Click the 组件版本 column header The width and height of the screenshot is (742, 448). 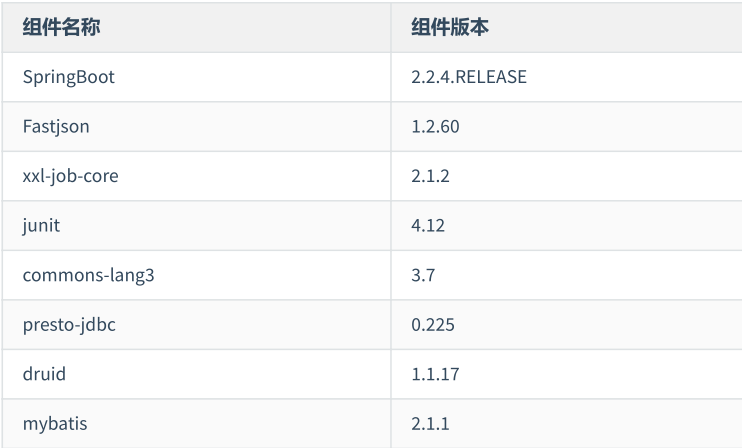tap(450, 28)
